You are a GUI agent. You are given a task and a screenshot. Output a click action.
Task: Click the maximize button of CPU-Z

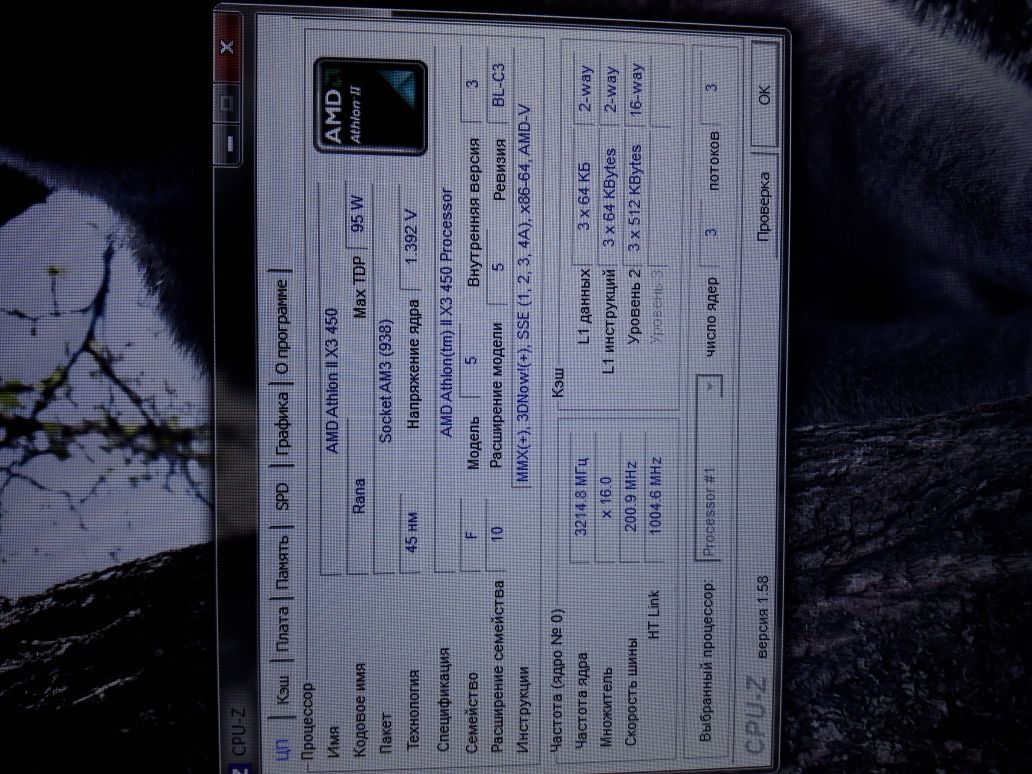228,102
